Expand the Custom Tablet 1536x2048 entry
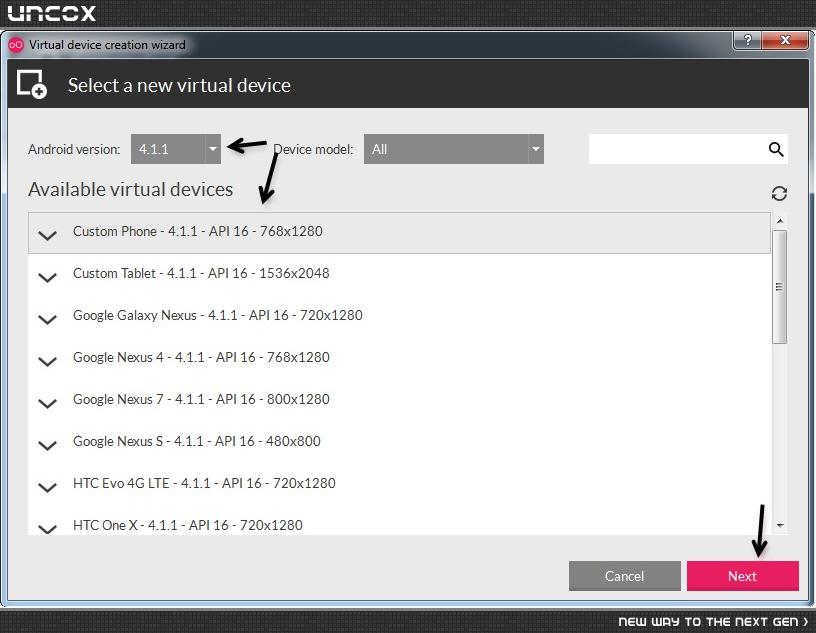The height and width of the screenshot is (633, 816). (x=47, y=277)
